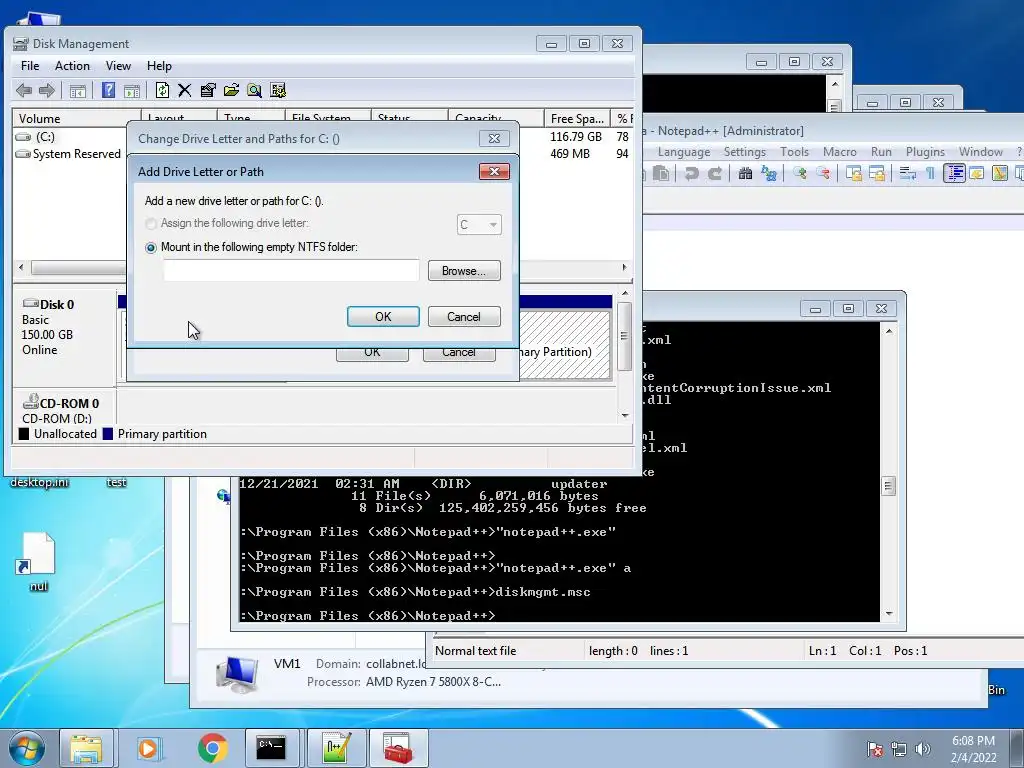The width and height of the screenshot is (1024, 768).
Task: Open the Help menu in Disk Management
Action: click(159, 66)
